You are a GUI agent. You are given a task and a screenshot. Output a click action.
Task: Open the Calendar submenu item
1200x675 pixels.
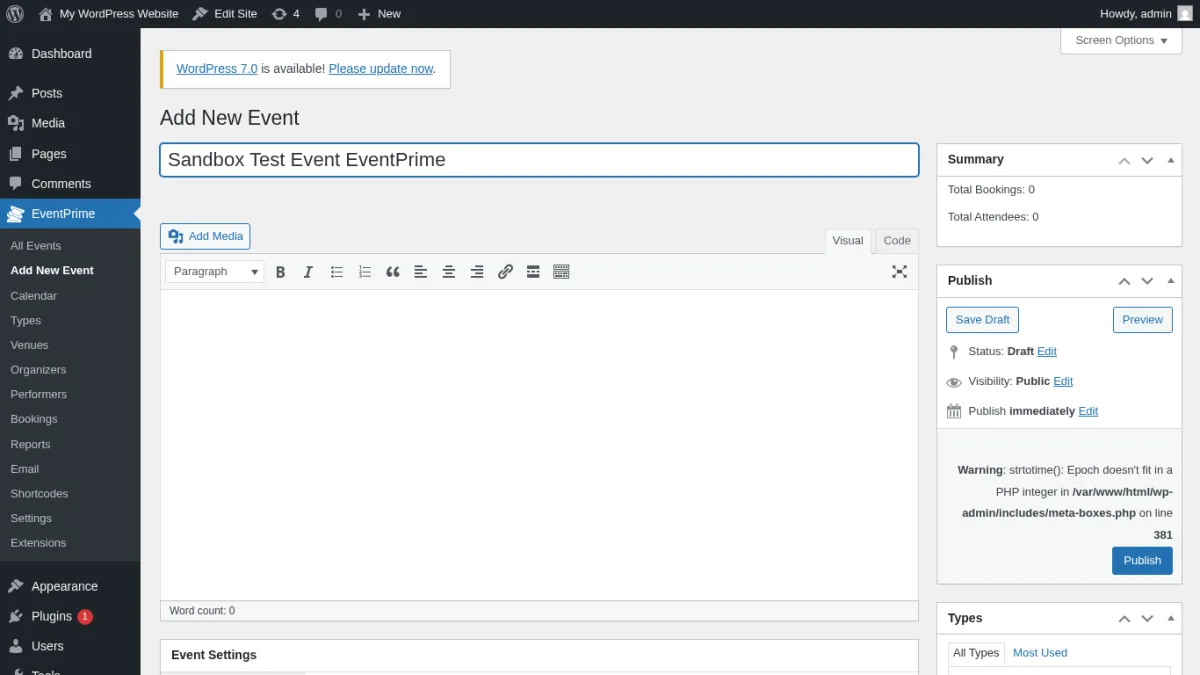(x=34, y=296)
